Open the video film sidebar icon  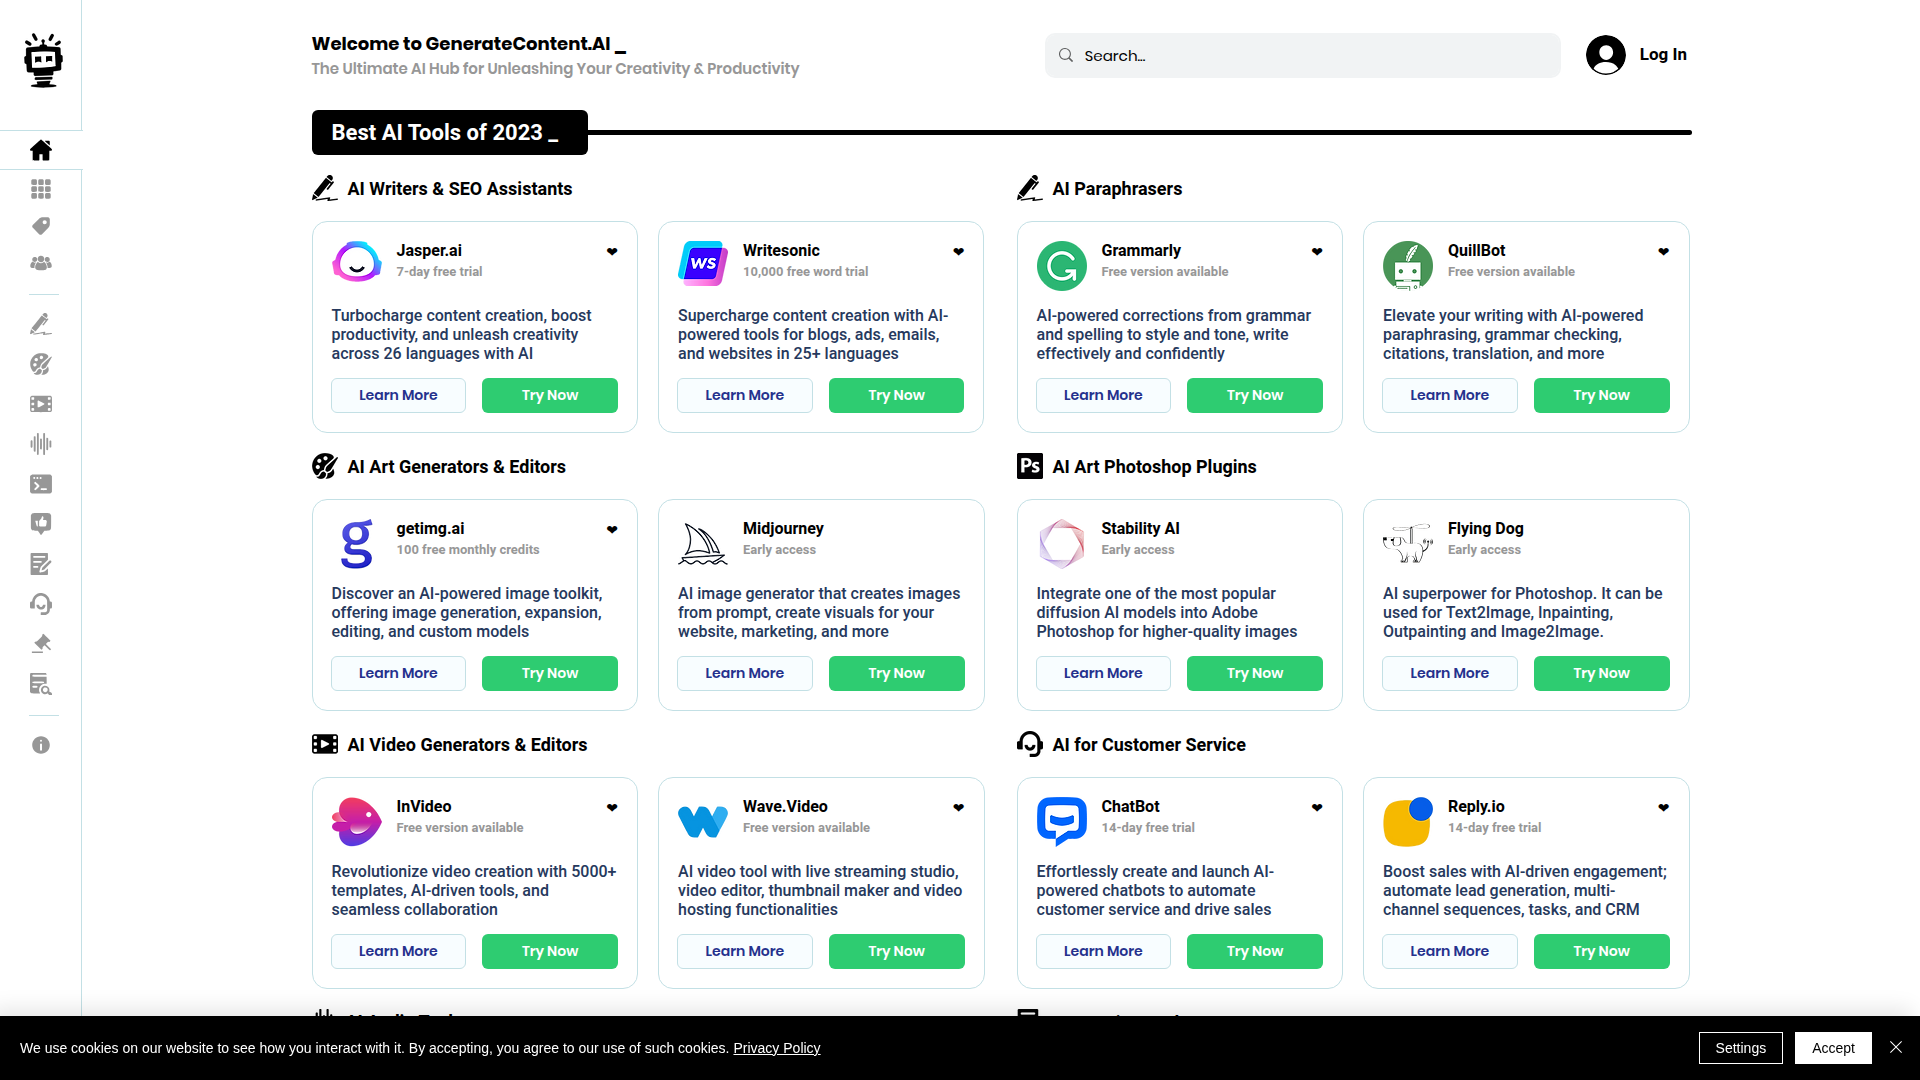coord(41,404)
